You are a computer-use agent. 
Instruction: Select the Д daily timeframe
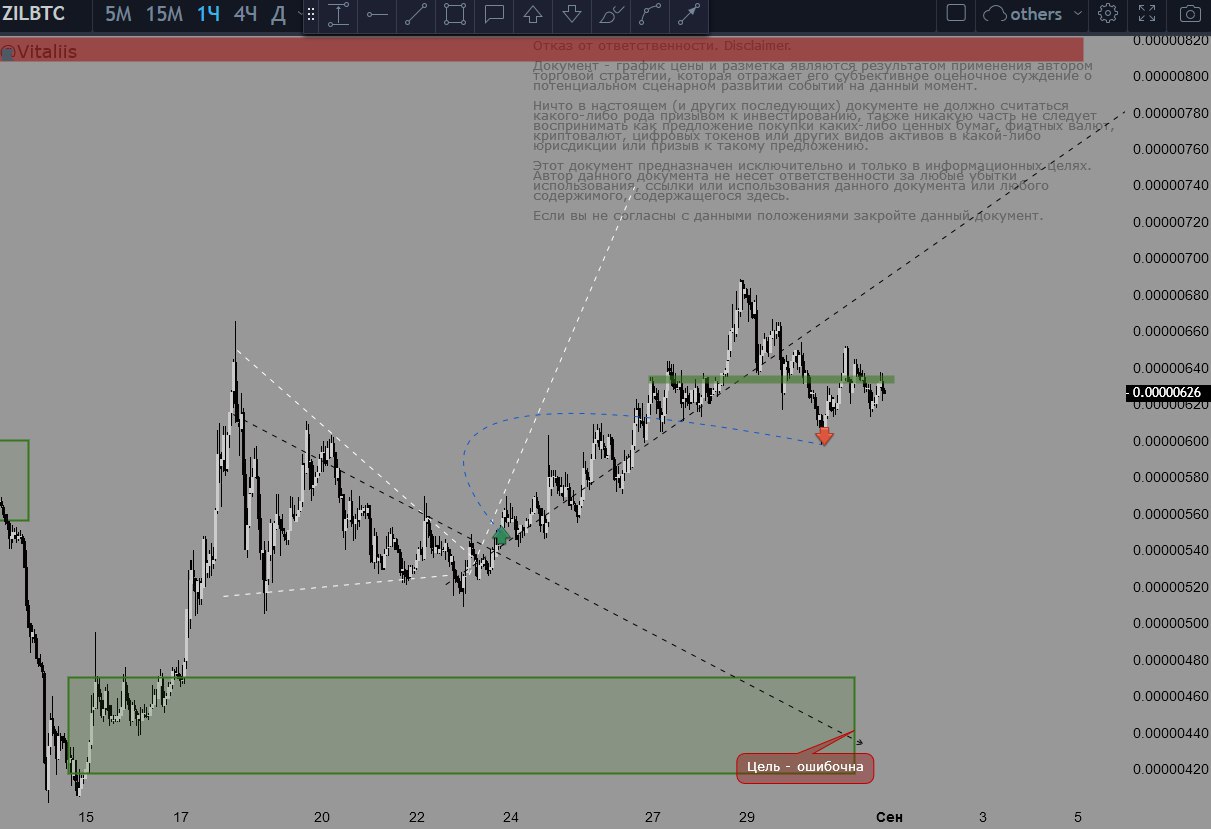tap(278, 14)
